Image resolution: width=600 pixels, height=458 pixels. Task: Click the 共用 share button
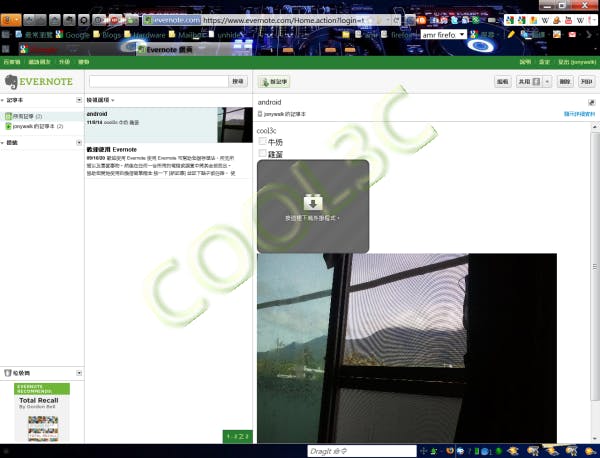tap(528, 81)
